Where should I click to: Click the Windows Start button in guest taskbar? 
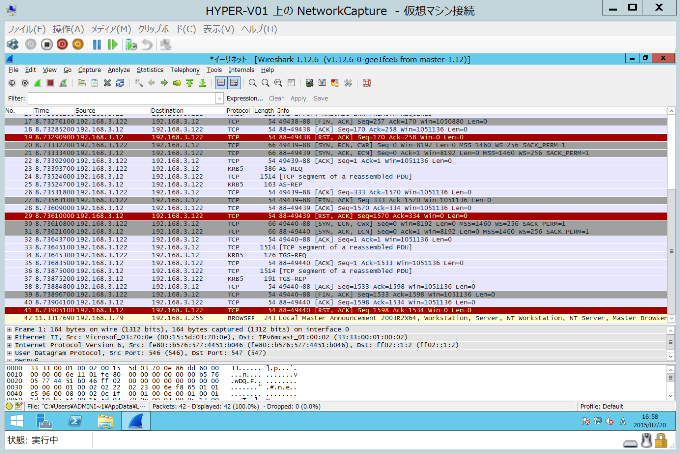pyautogui.click(x=17, y=421)
